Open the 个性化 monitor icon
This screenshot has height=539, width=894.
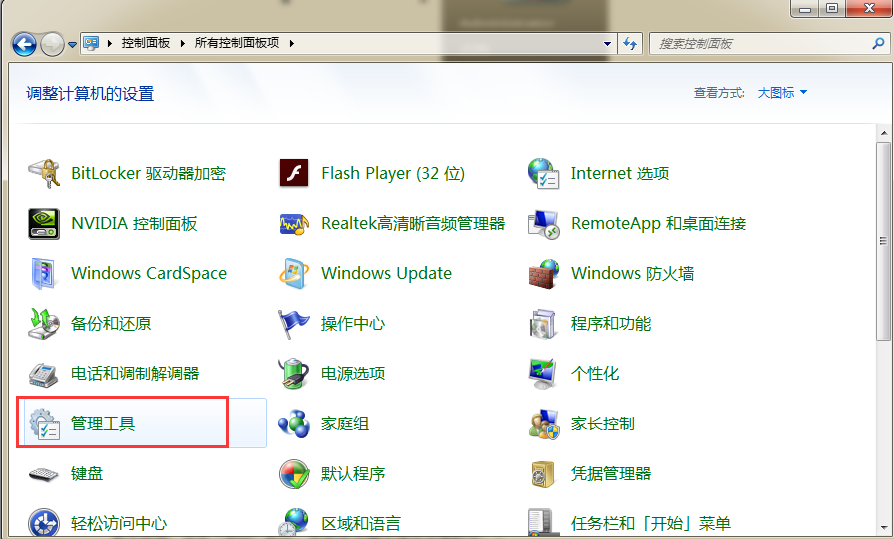point(543,374)
